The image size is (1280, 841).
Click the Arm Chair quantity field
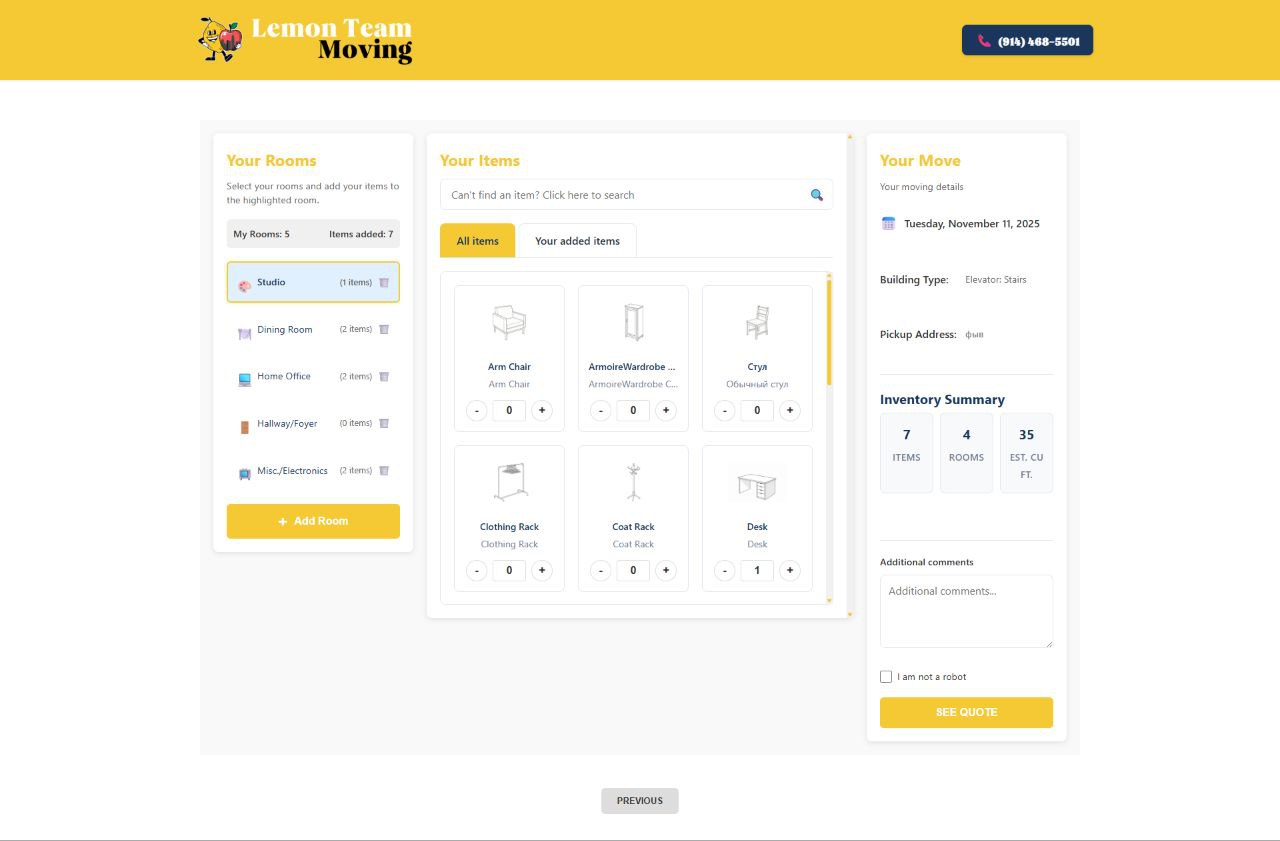[509, 410]
